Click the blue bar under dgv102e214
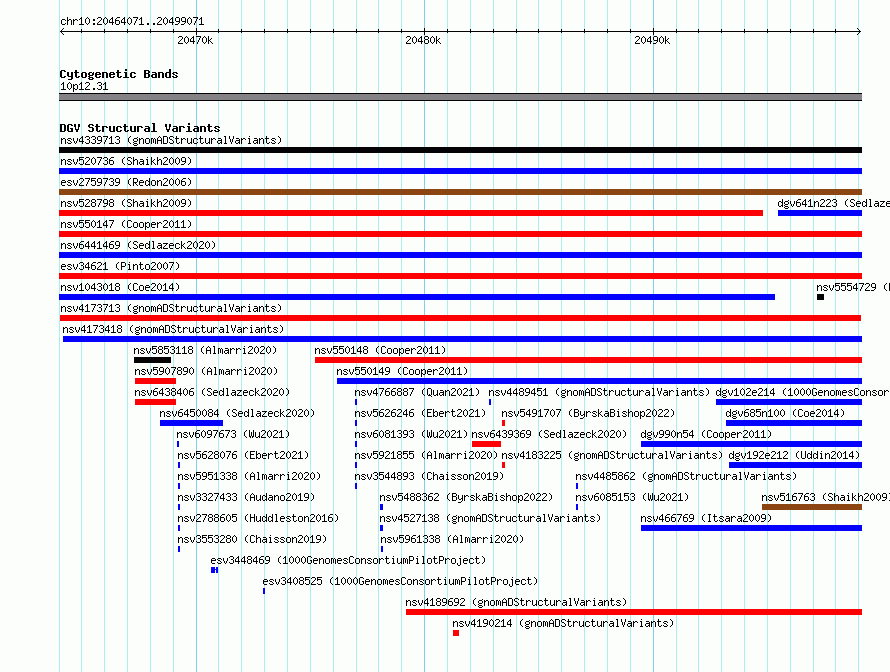Viewport: 890px width, 672px height. coord(789,402)
